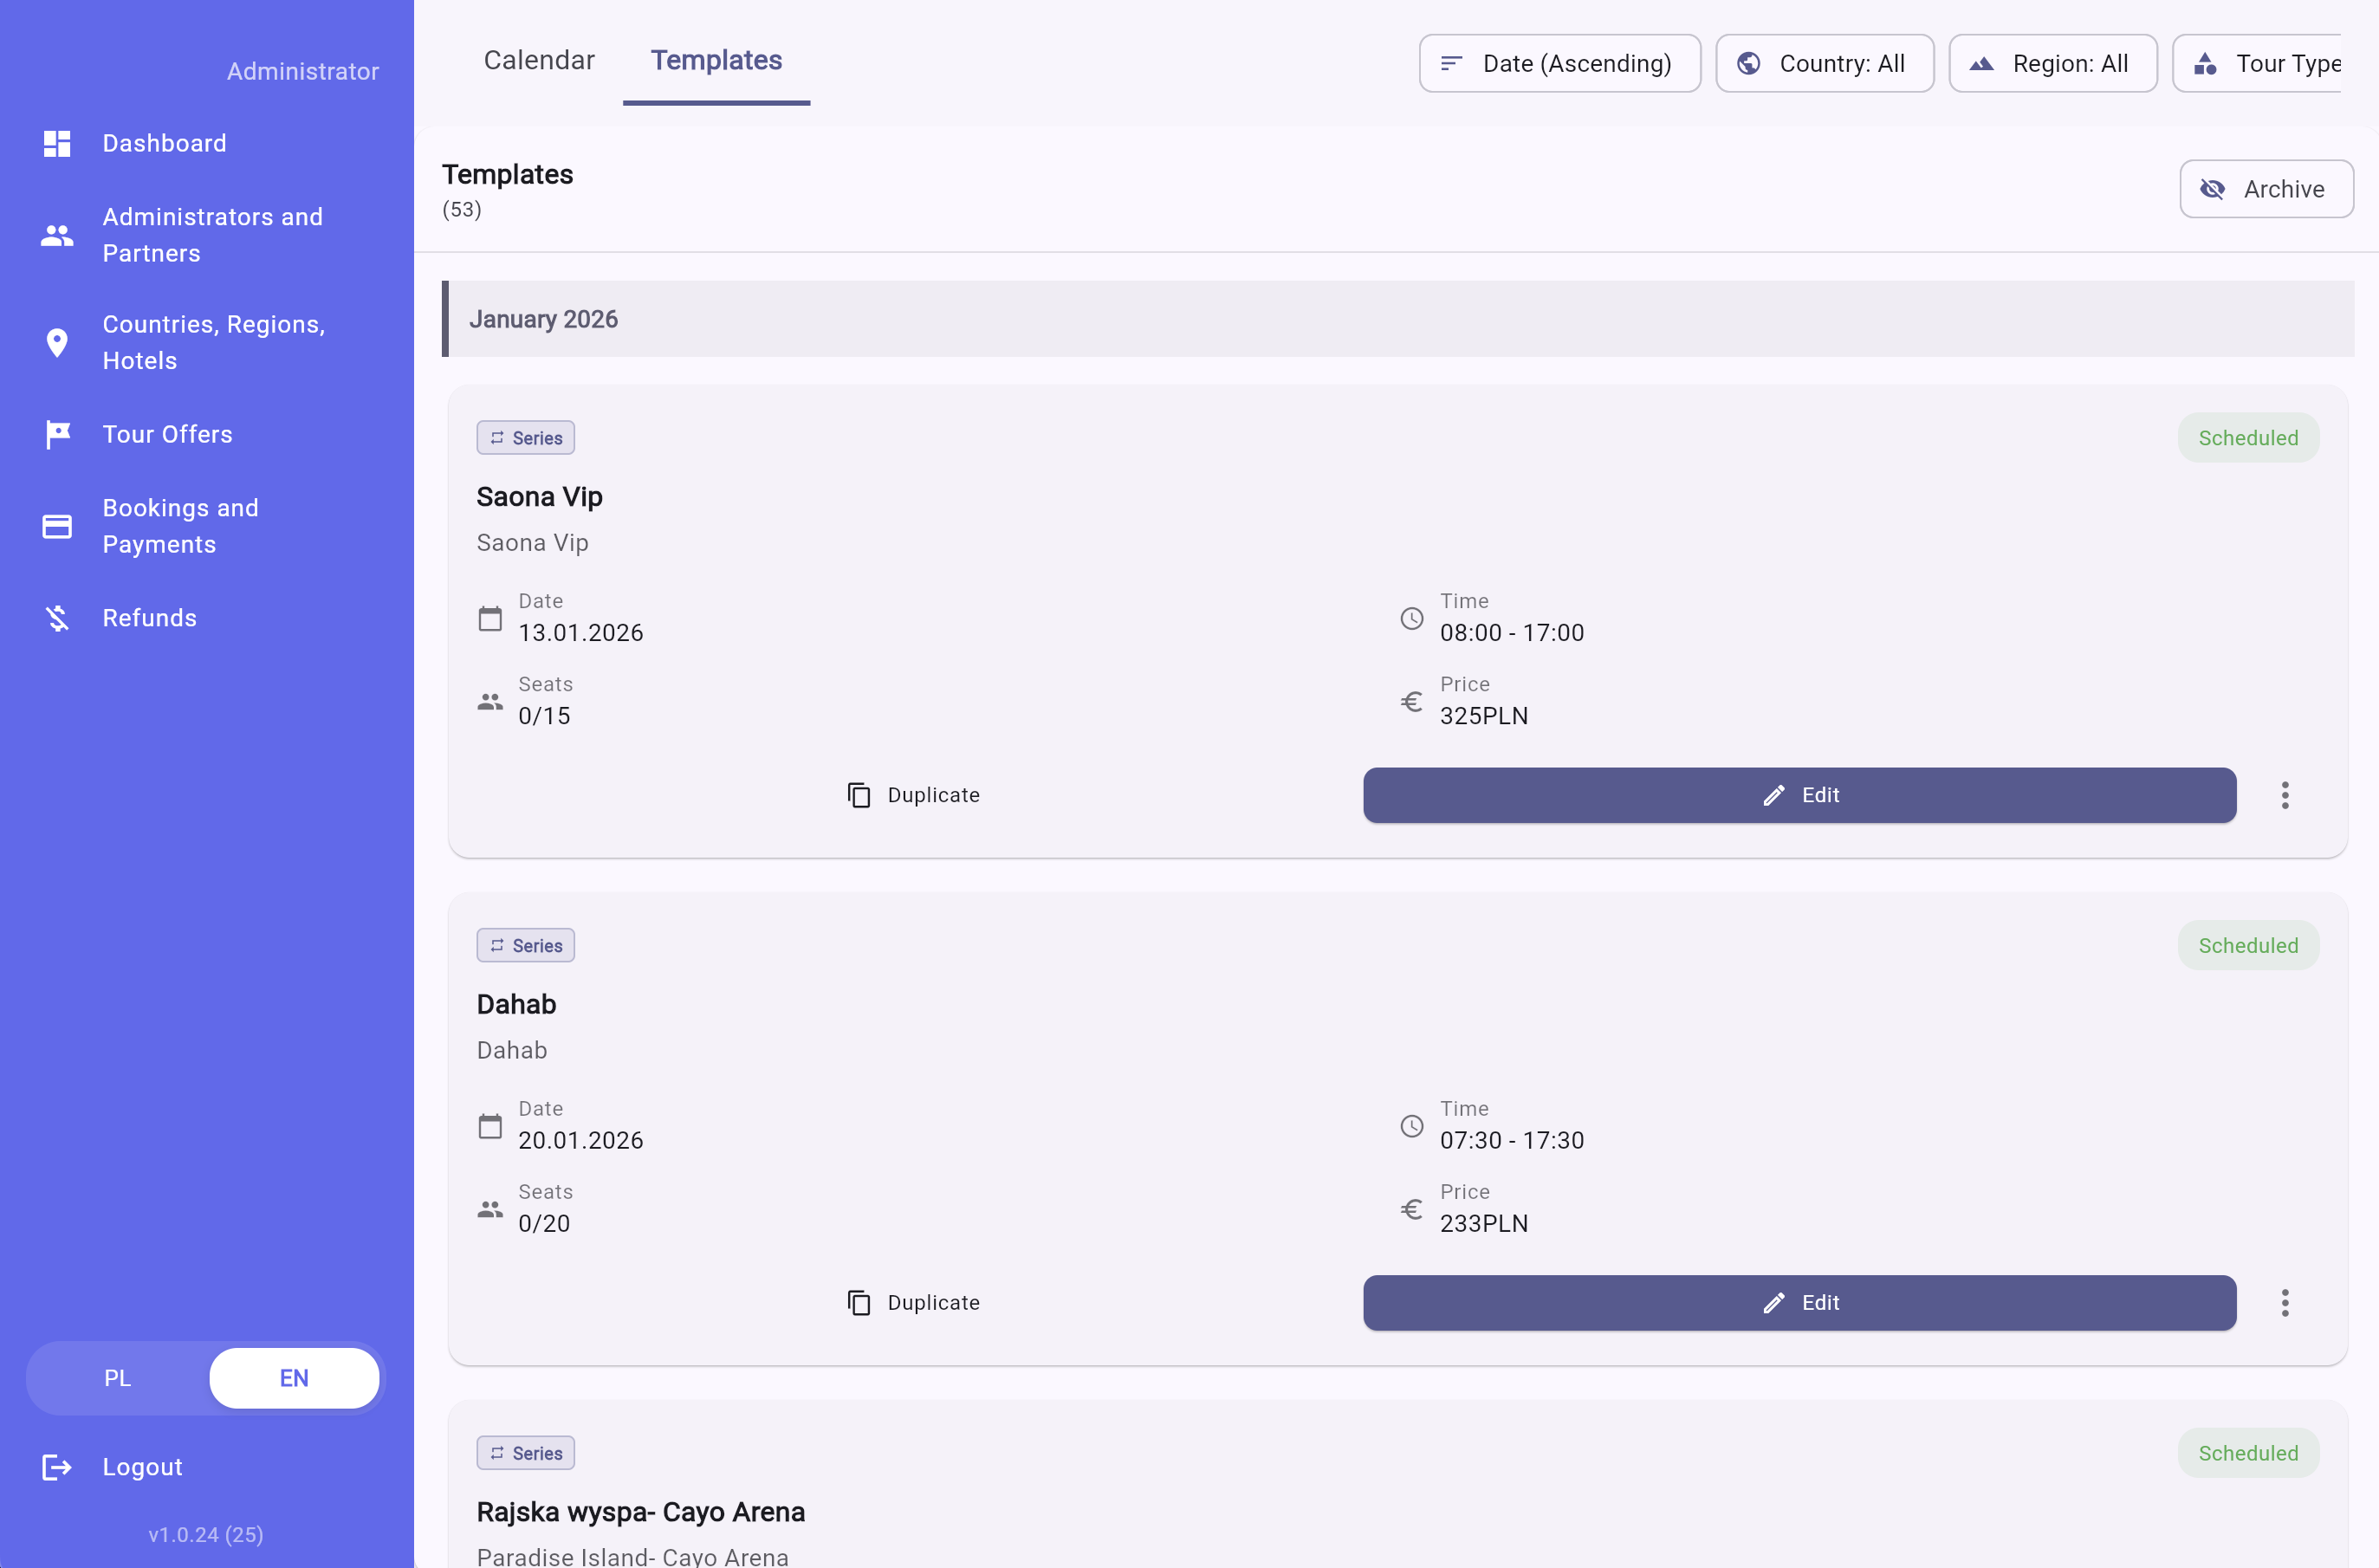Click the Administrators and Partners people icon
The width and height of the screenshot is (2379, 1568).
[x=57, y=235]
